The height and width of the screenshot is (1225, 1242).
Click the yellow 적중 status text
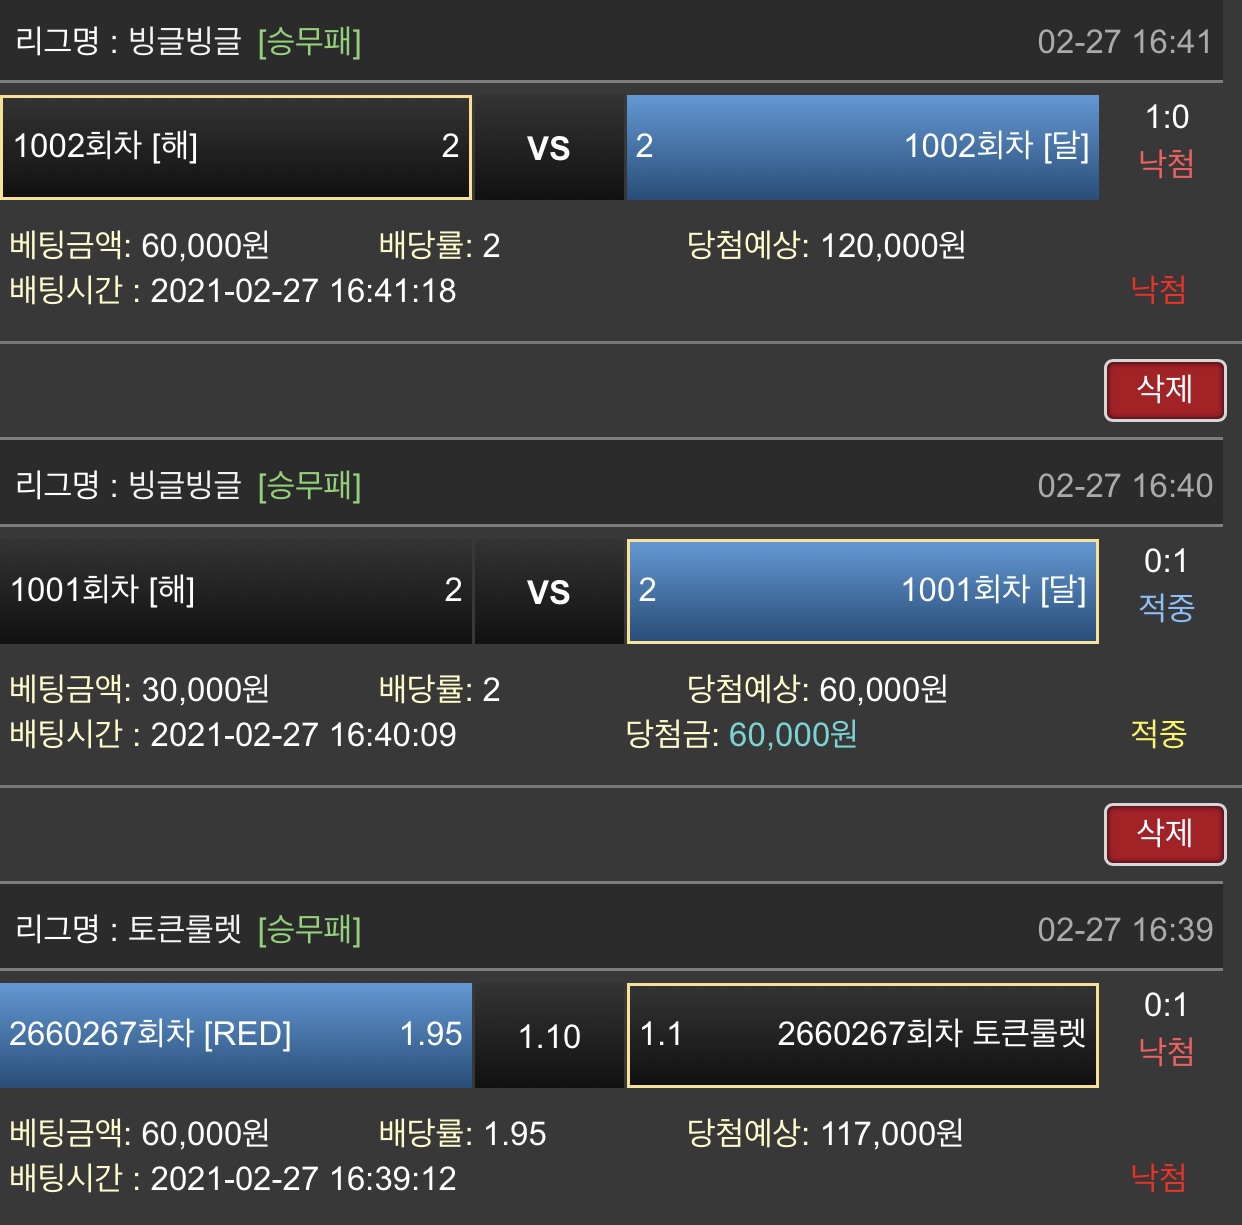tap(1158, 735)
